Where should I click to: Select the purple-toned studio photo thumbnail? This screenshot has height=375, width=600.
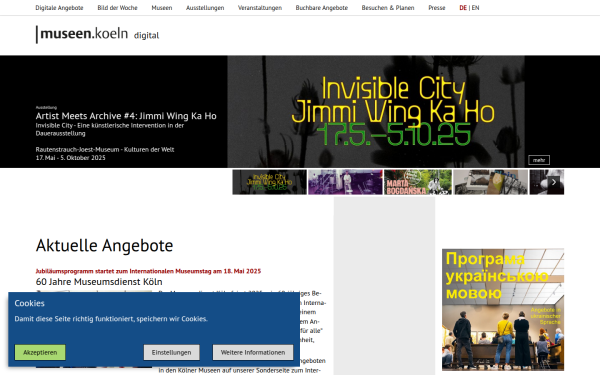click(x=345, y=182)
